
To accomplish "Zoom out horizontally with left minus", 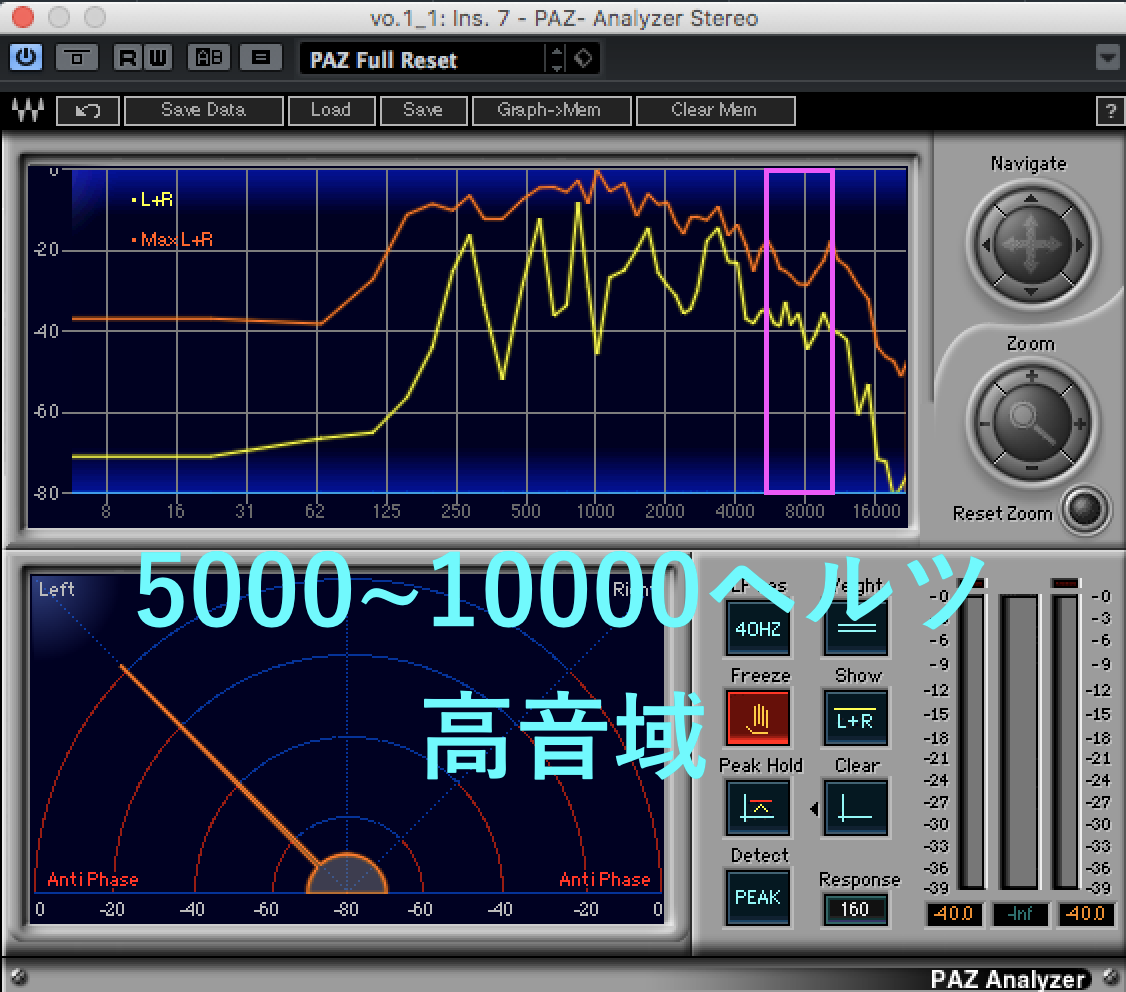I will (985, 424).
